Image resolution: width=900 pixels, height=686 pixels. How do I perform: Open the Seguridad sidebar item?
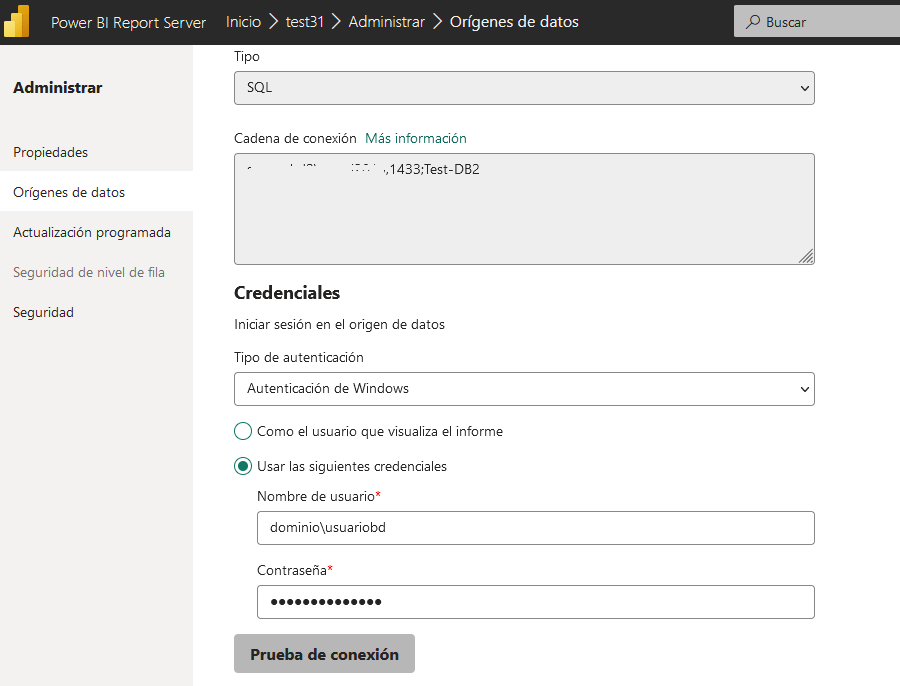[x=44, y=312]
